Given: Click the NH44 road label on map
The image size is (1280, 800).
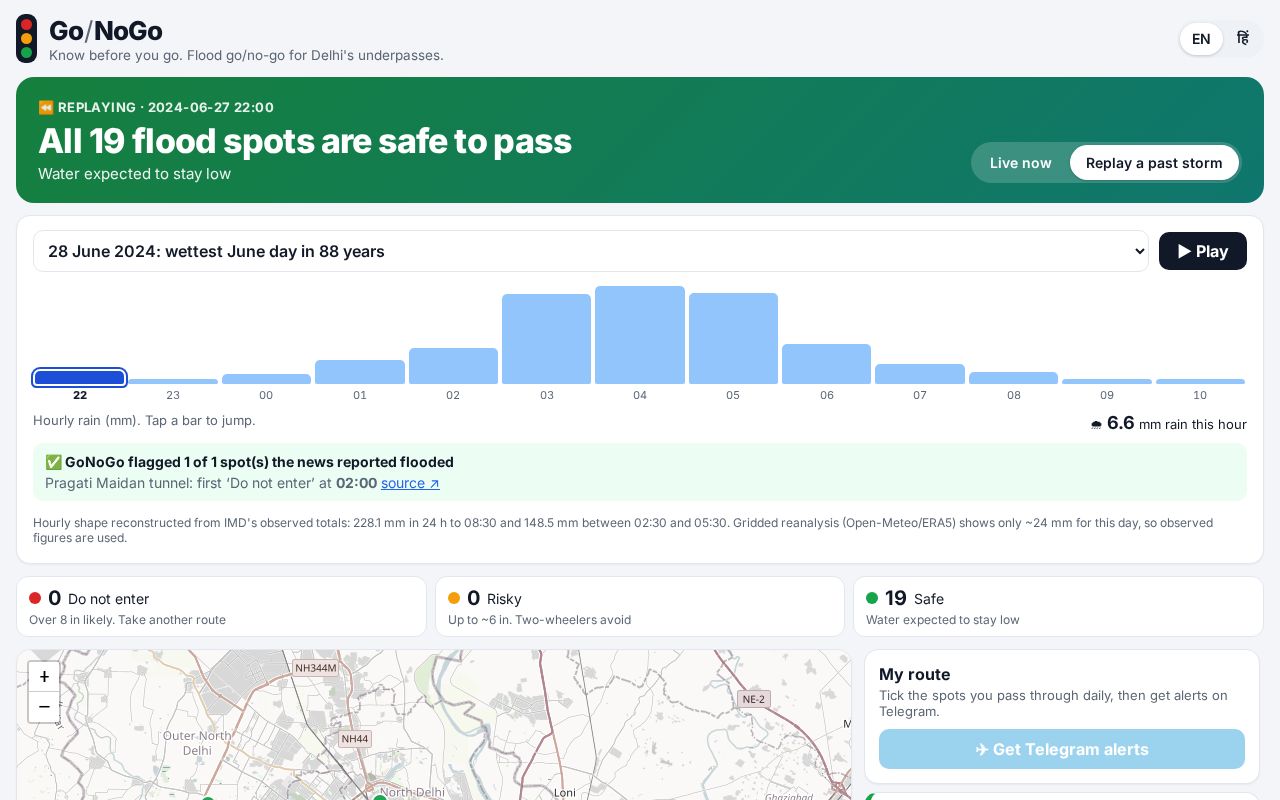Looking at the screenshot, I should pos(355,739).
